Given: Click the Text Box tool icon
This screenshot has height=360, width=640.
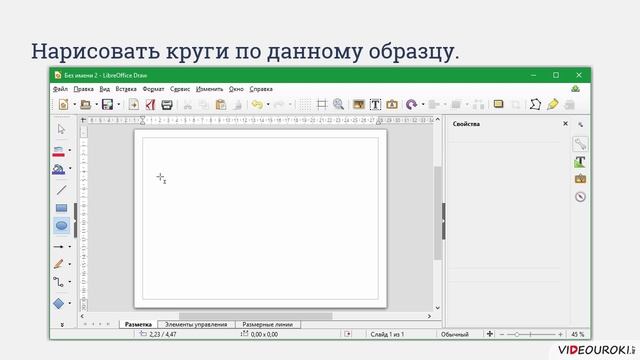Looking at the screenshot, I should 375,104.
